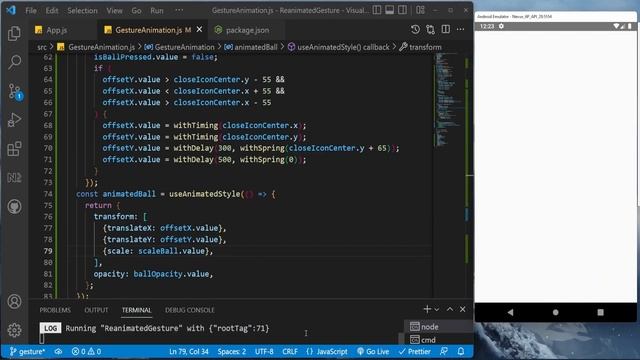The width and height of the screenshot is (640, 360).
Task: Tap the Android emulator Overview button
Action: point(600,312)
